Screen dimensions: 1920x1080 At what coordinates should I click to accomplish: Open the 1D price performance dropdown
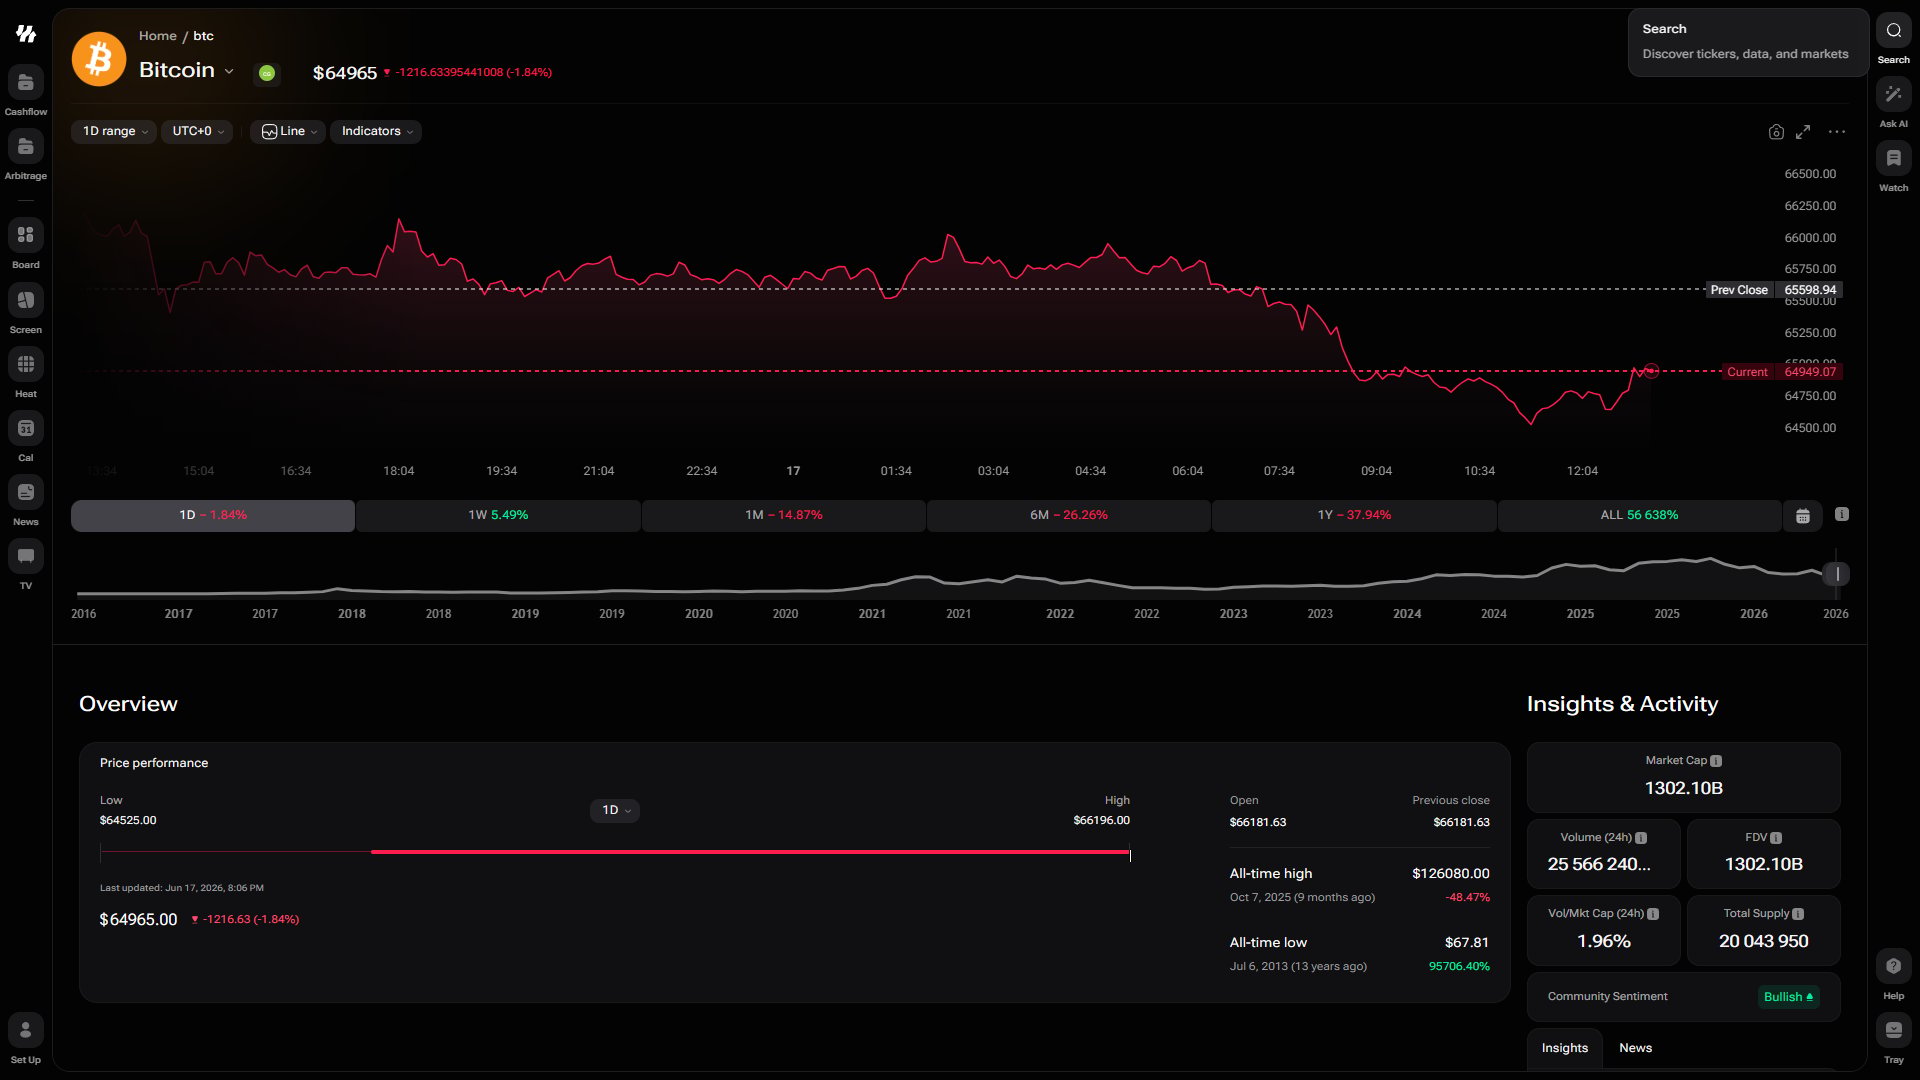click(x=614, y=810)
